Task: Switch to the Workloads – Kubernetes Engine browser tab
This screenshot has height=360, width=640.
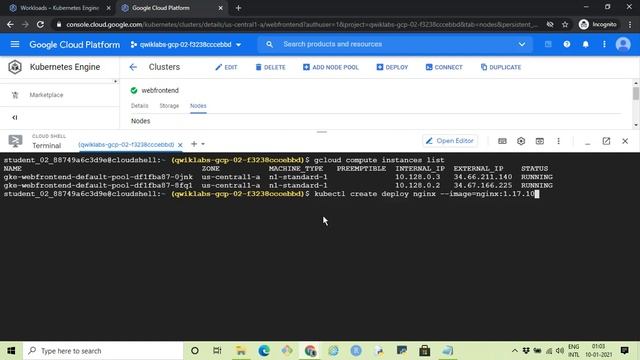Action: [60, 8]
